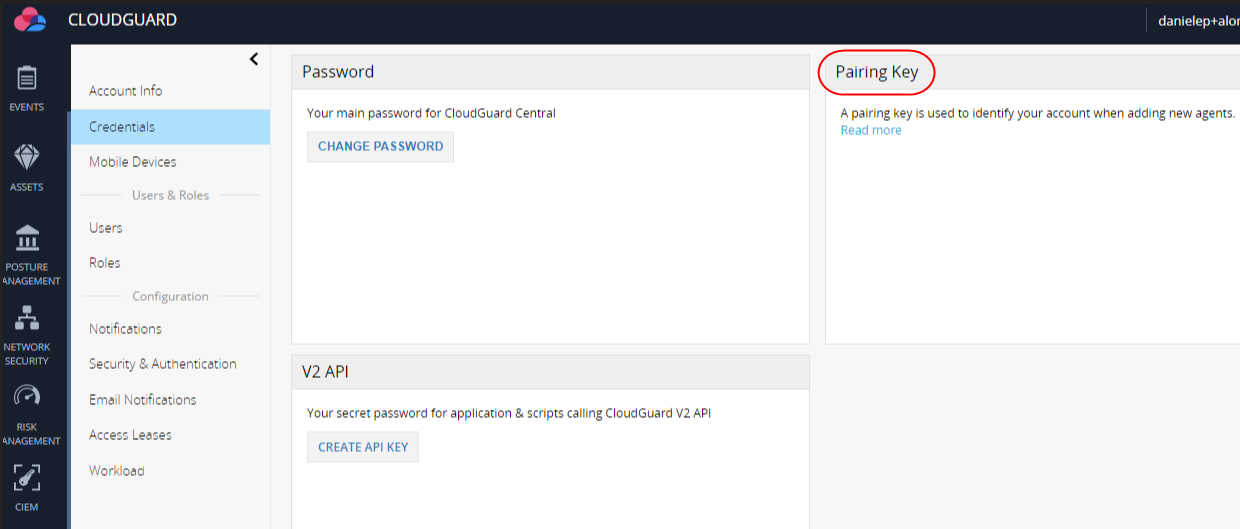Collapse the settings side menu arrow

[x=254, y=59]
